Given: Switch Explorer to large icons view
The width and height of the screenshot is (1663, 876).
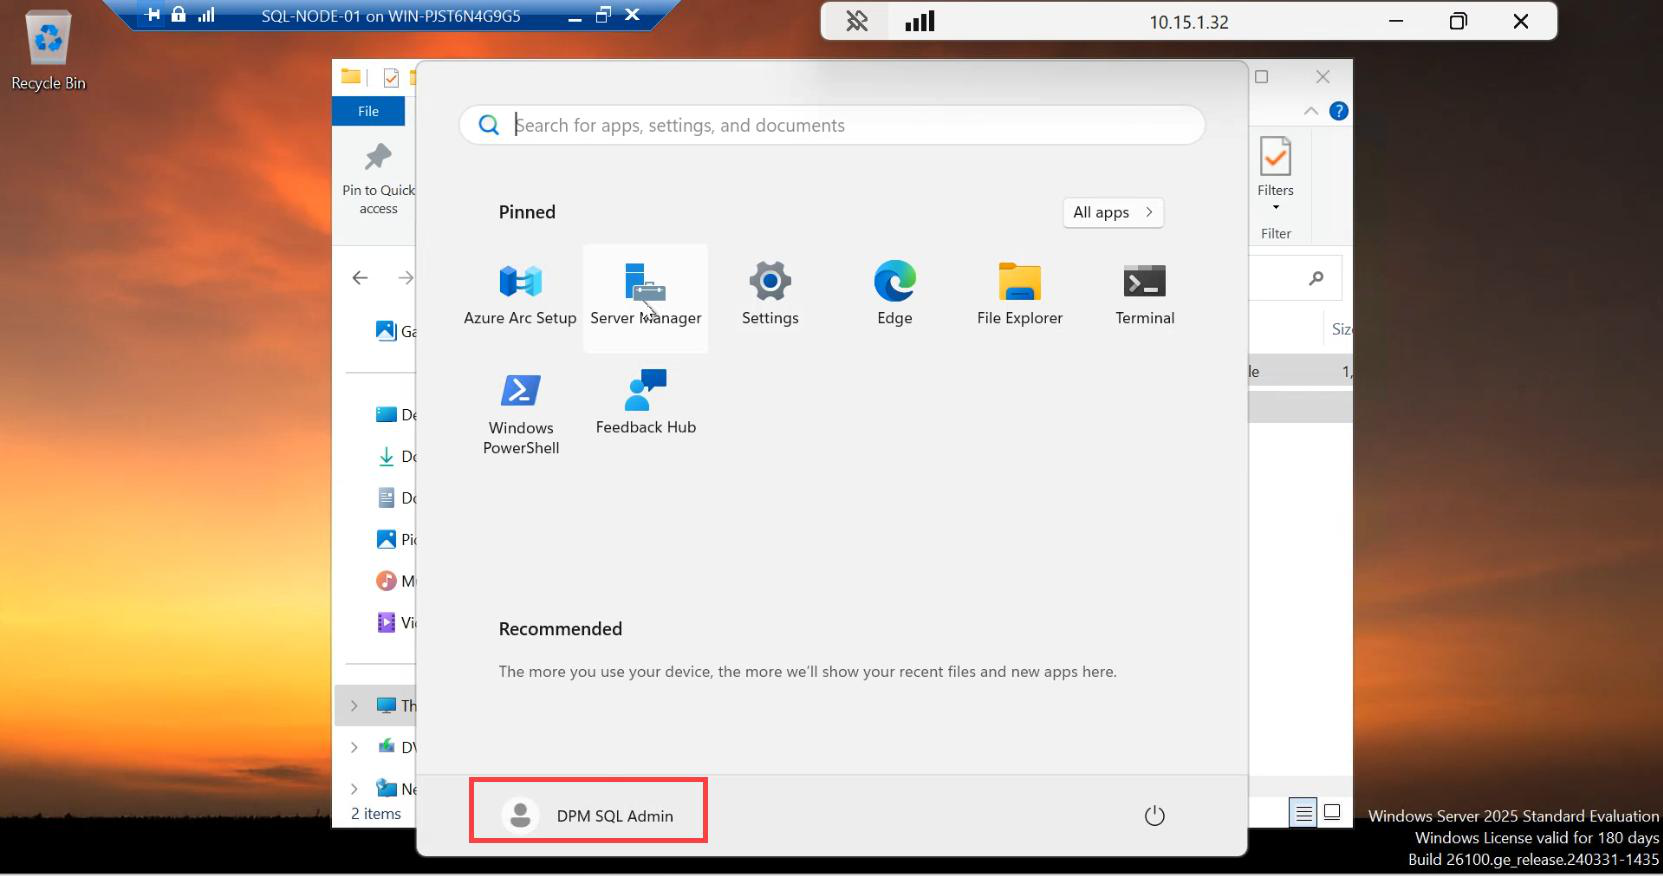Looking at the screenshot, I should [x=1332, y=813].
